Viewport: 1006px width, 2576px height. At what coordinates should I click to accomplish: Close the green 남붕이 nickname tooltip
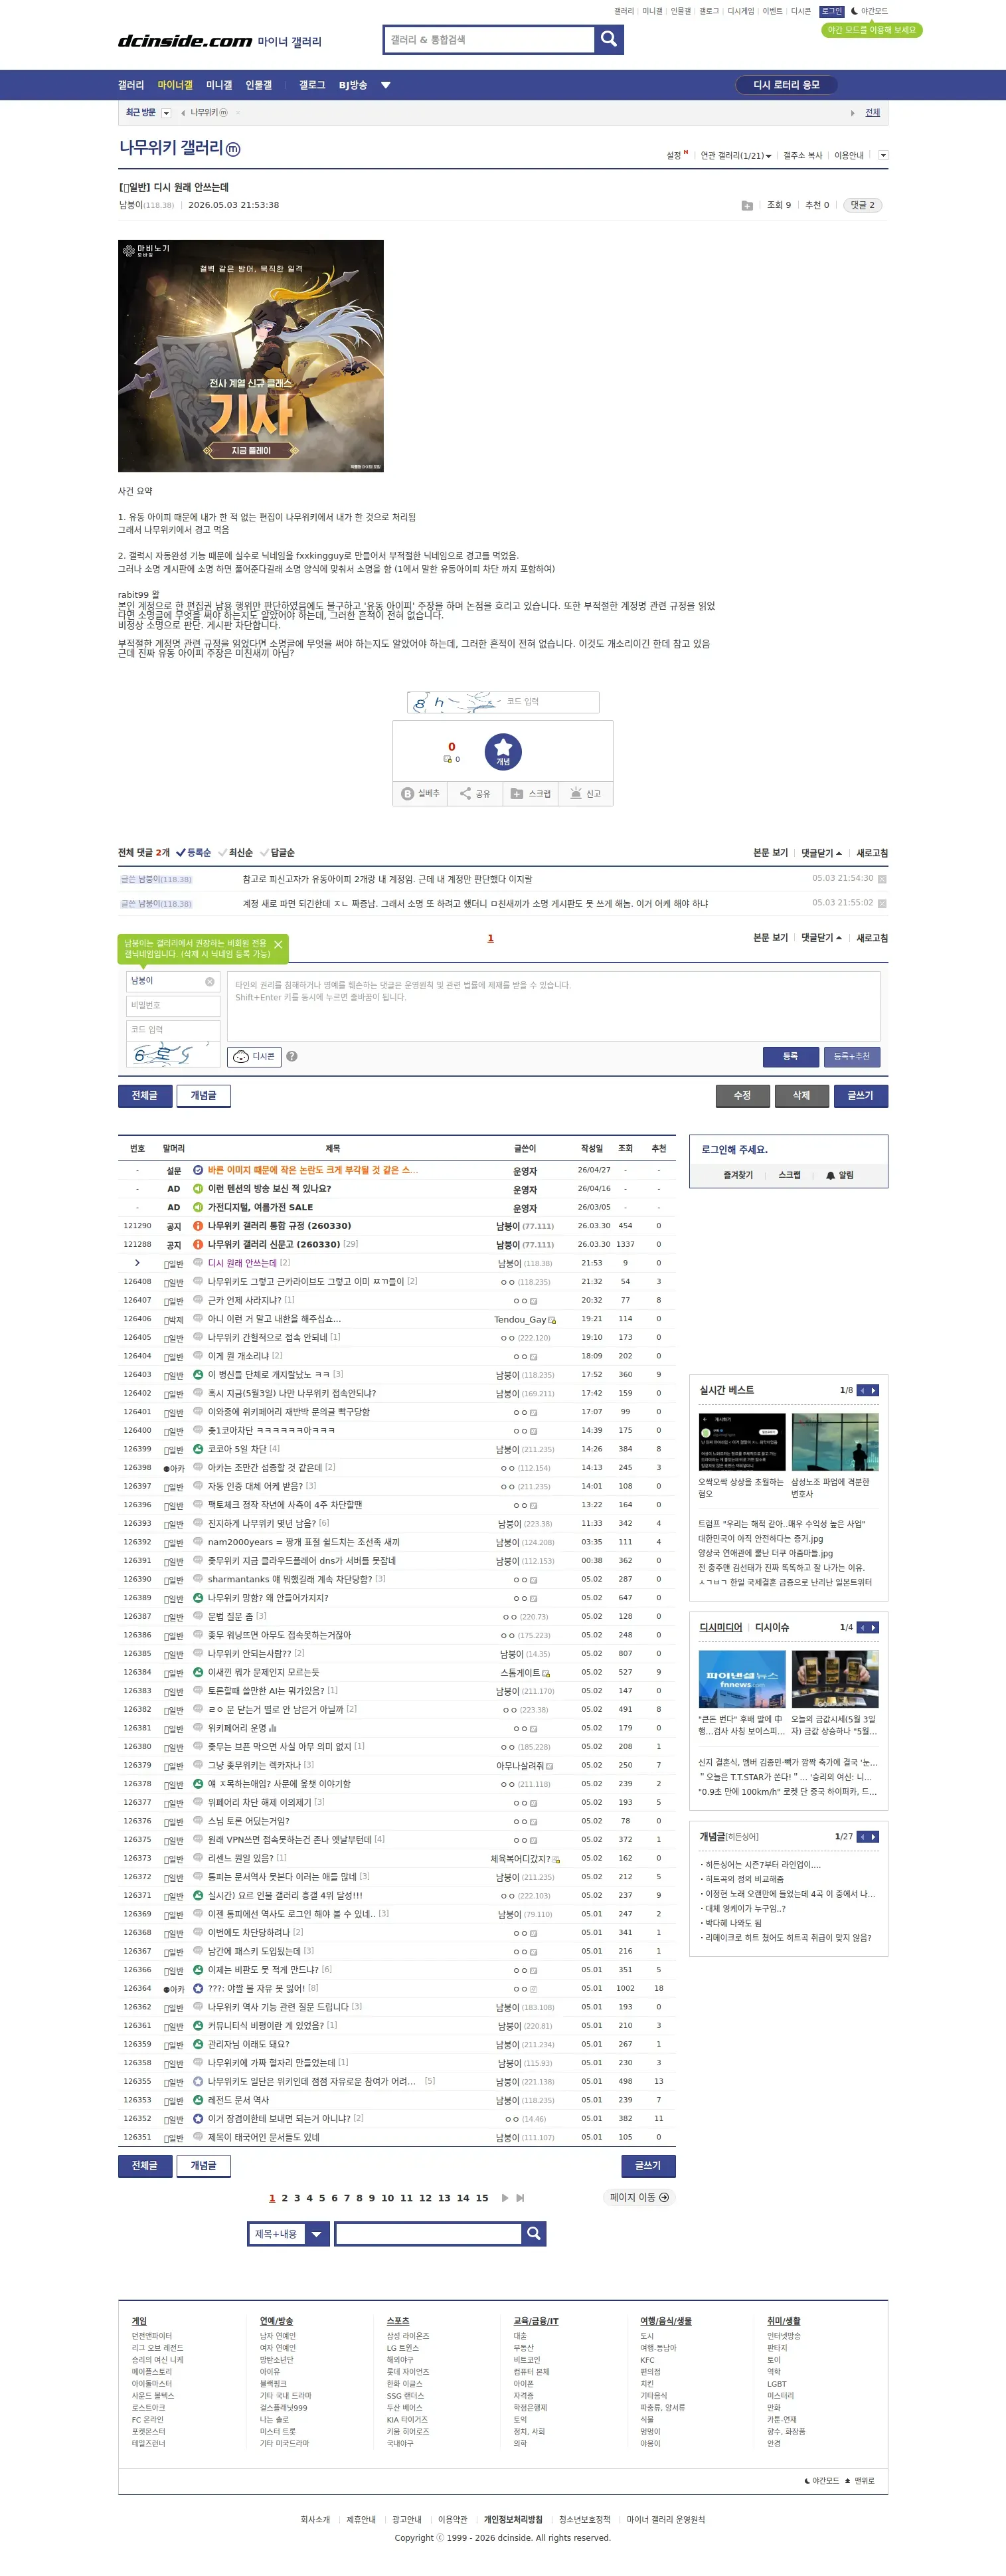tap(278, 944)
